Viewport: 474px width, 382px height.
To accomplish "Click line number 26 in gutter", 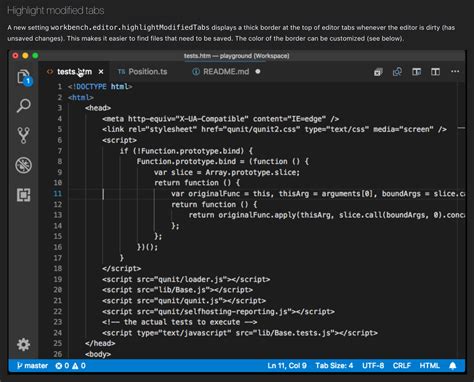I will (58, 354).
